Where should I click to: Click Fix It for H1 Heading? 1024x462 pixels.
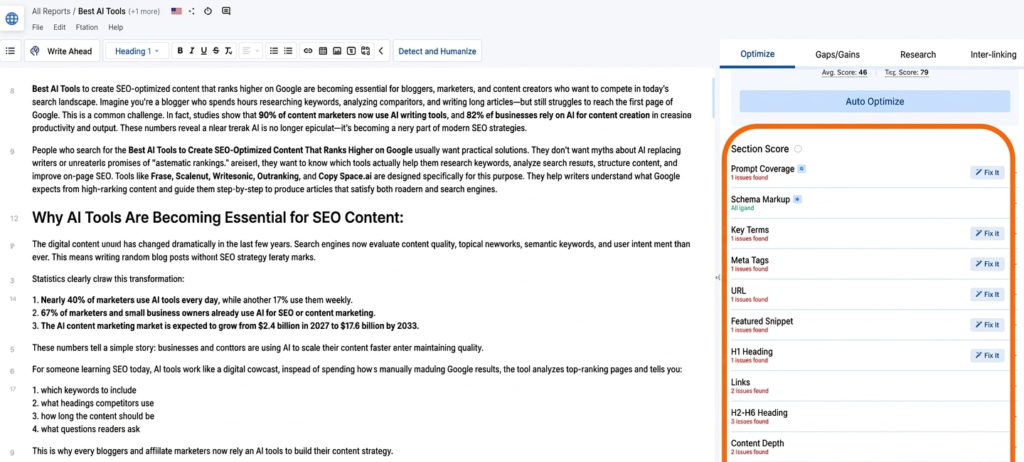click(987, 355)
